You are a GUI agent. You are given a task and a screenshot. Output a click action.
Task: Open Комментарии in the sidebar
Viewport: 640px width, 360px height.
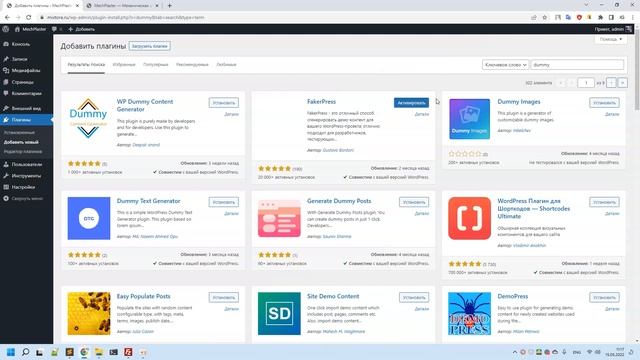[x=26, y=93]
